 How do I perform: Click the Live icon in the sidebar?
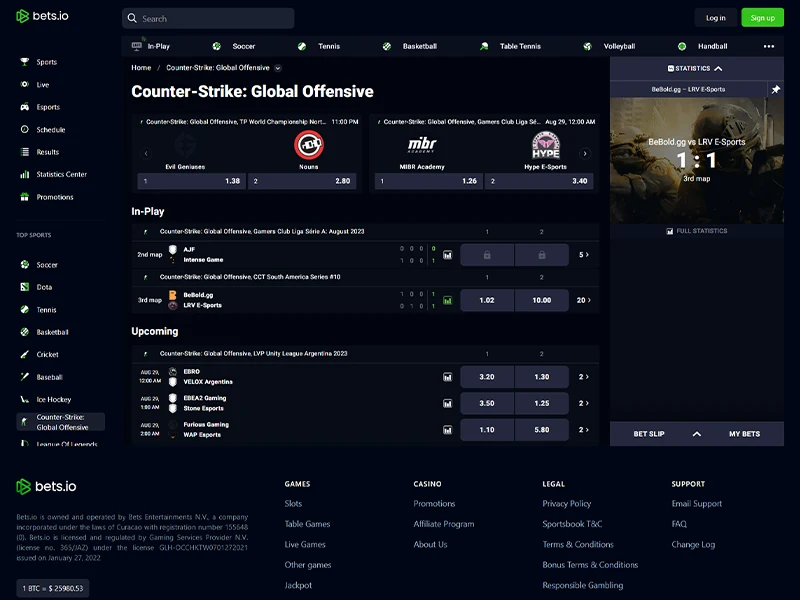[24, 84]
